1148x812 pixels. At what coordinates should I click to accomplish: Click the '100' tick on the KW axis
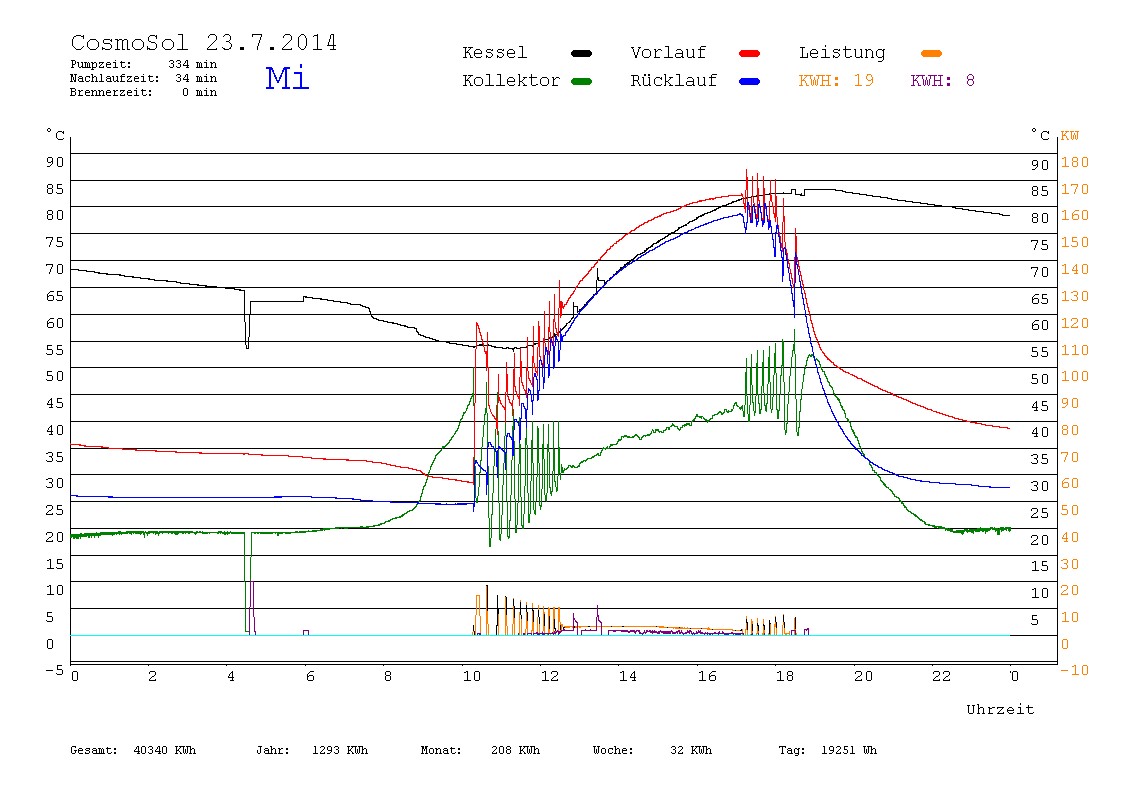pos(1075,376)
